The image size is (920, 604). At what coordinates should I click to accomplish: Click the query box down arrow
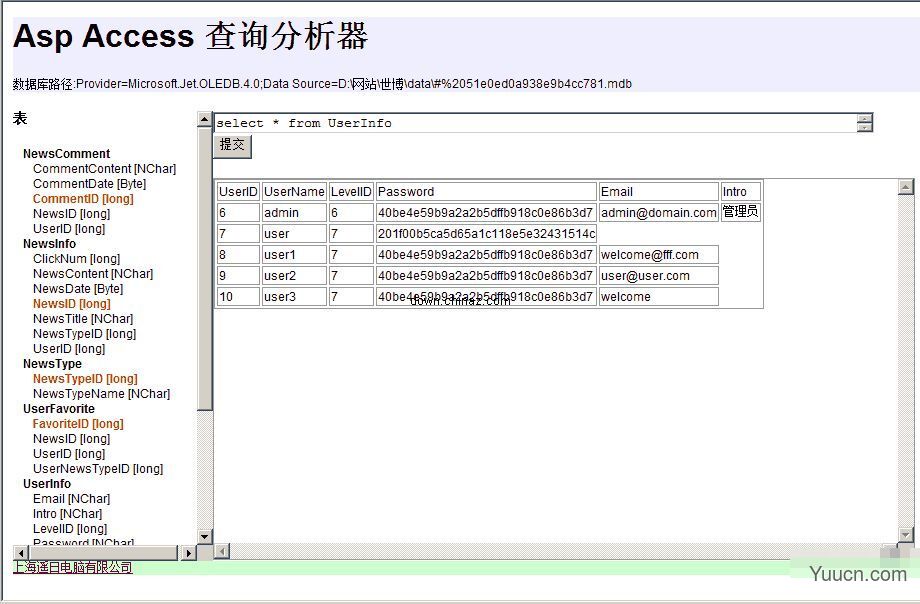tap(864, 127)
